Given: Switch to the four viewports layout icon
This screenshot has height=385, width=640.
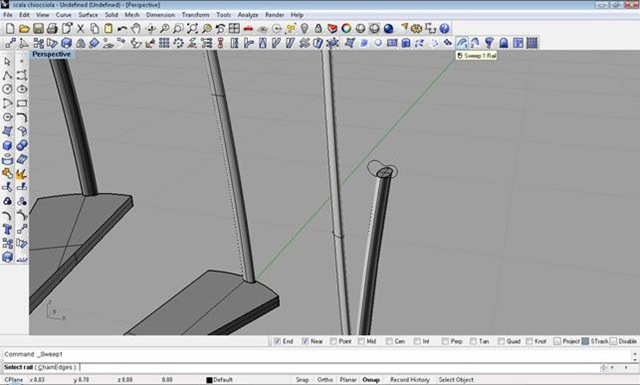Looking at the screenshot, I should pos(234,29).
